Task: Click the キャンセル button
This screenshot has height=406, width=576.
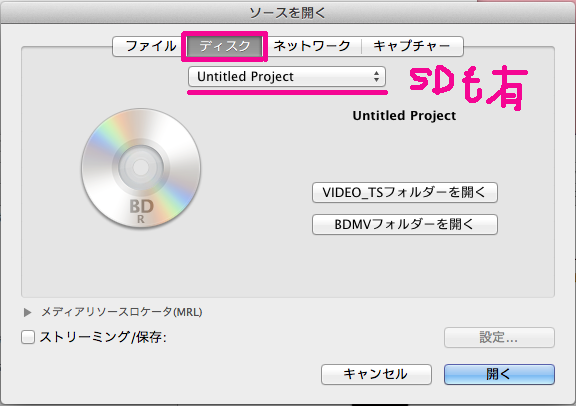Action: [376, 374]
